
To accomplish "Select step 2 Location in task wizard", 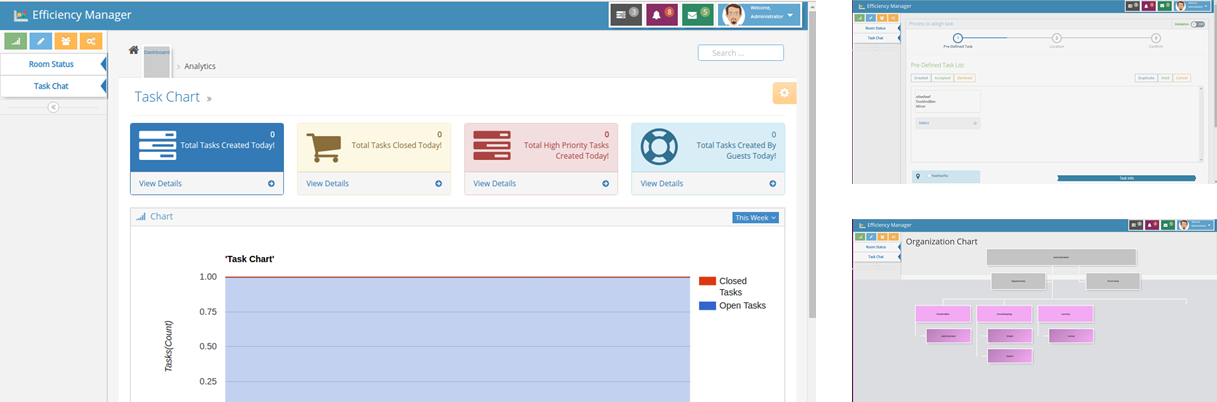I will (x=1057, y=38).
